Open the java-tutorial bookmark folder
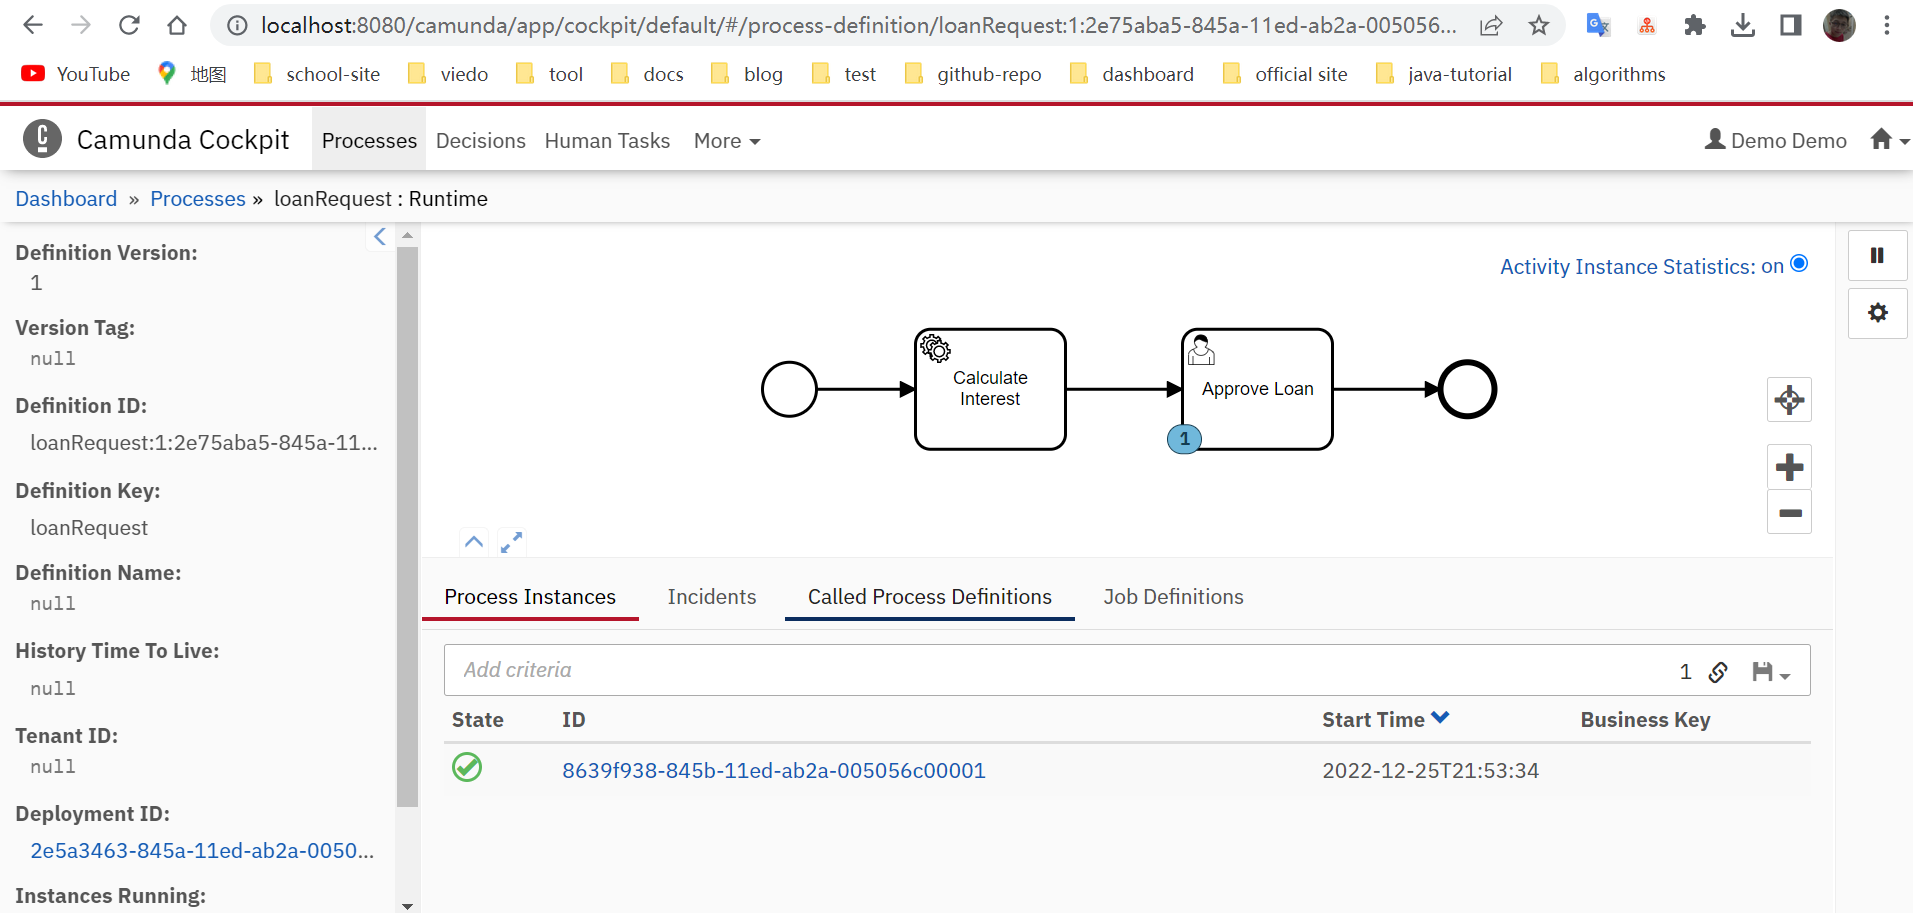The width and height of the screenshot is (1913, 913). 1444,74
